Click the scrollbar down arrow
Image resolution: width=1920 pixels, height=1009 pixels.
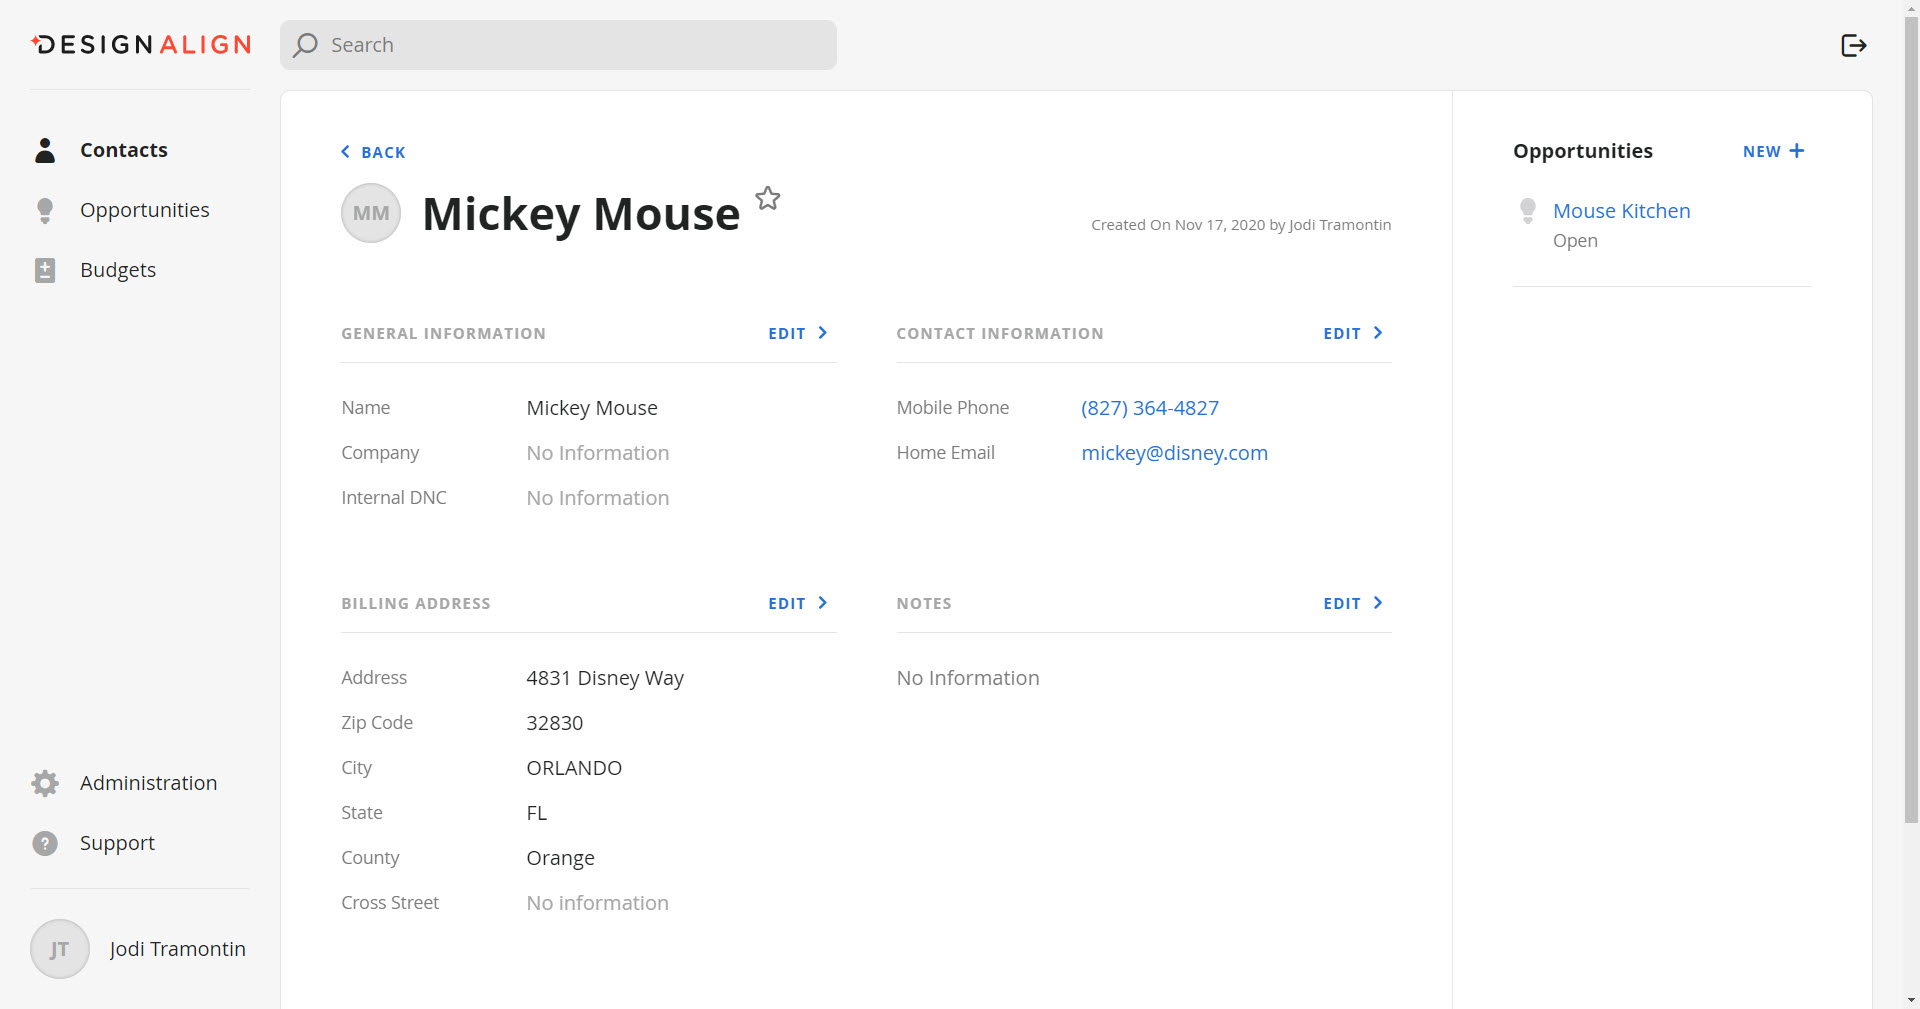click(1911, 1000)
